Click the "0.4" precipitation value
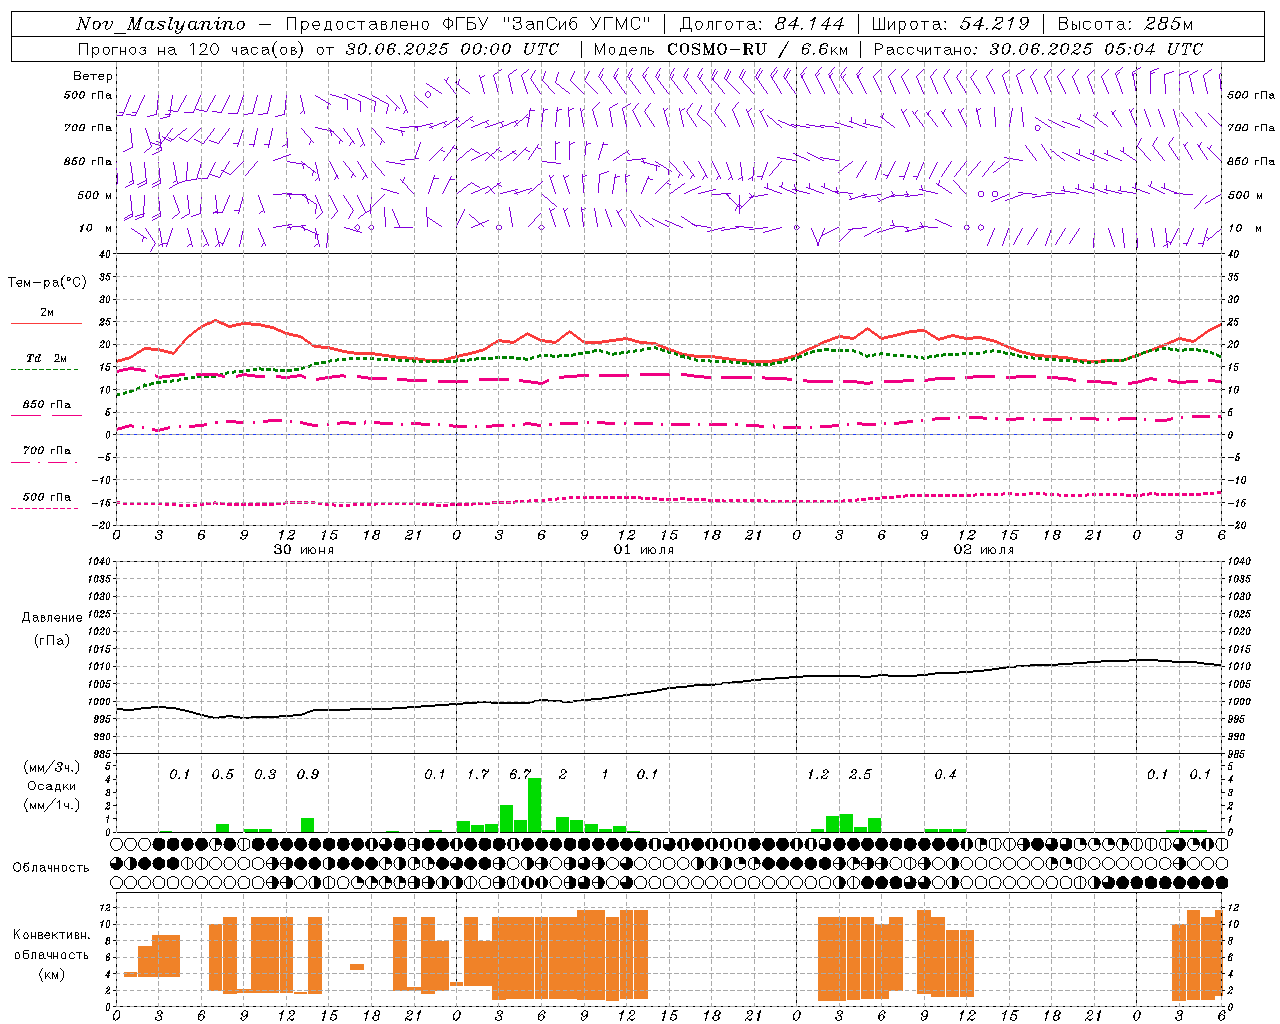Image resolution: width=1280 pixels, height=1024 pixels. click(x=945, y=775)
